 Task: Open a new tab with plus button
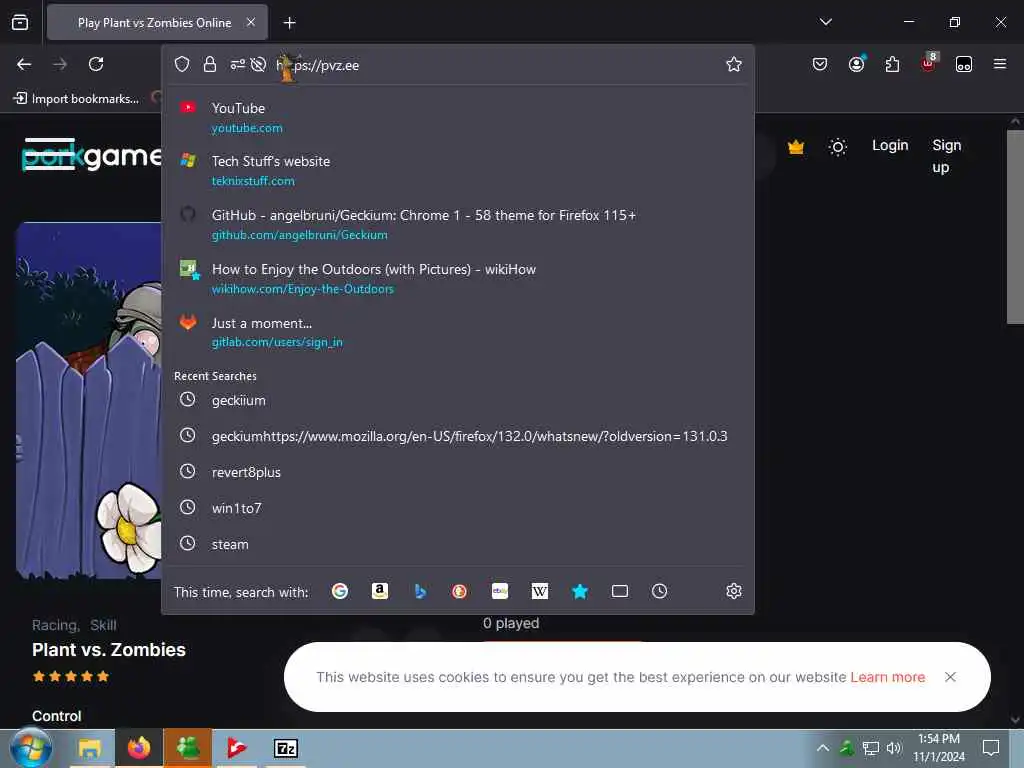(289, 23)
